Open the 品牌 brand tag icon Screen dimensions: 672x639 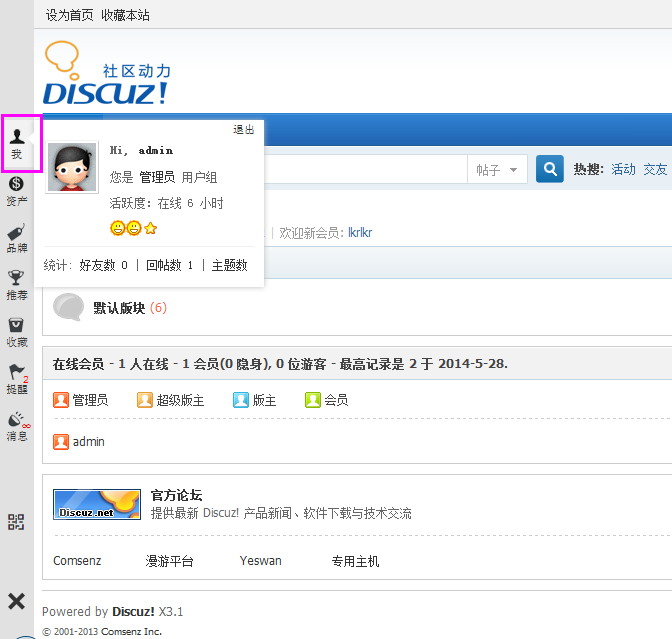point(17,238)
